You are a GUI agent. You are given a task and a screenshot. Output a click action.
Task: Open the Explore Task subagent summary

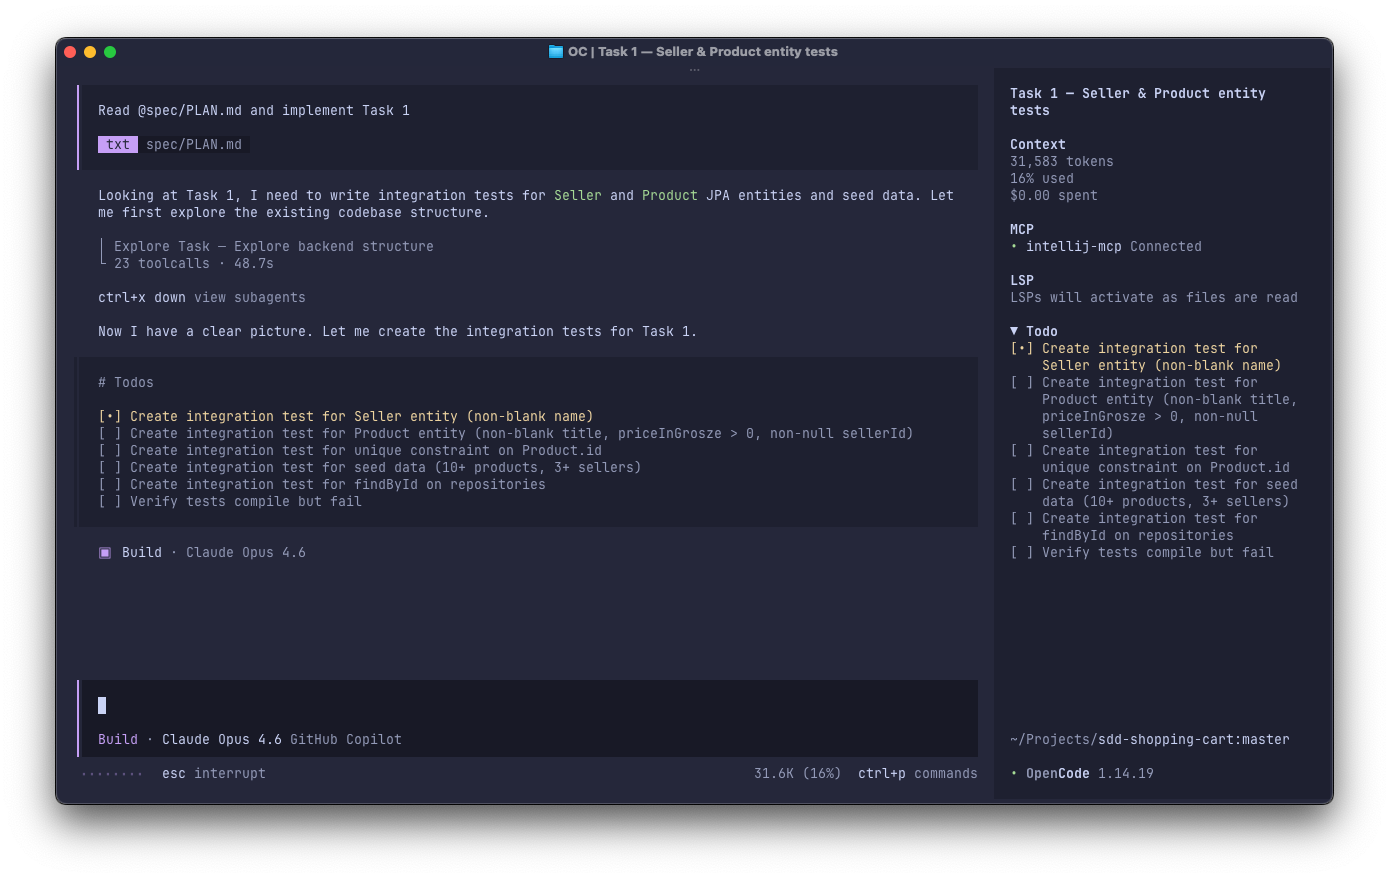coord(274,246)
